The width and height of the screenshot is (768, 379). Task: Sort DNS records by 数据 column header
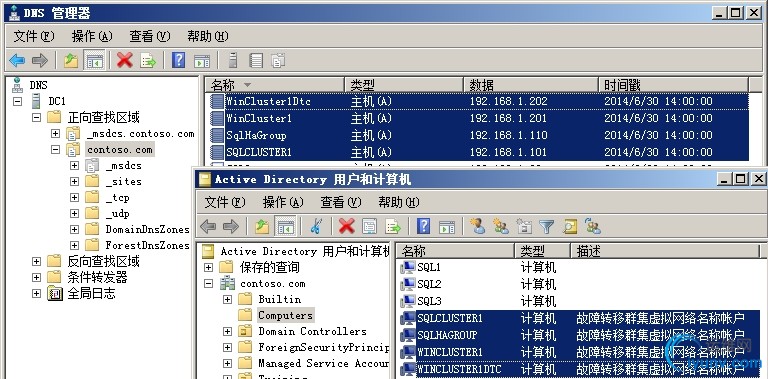tap(531, 85)
